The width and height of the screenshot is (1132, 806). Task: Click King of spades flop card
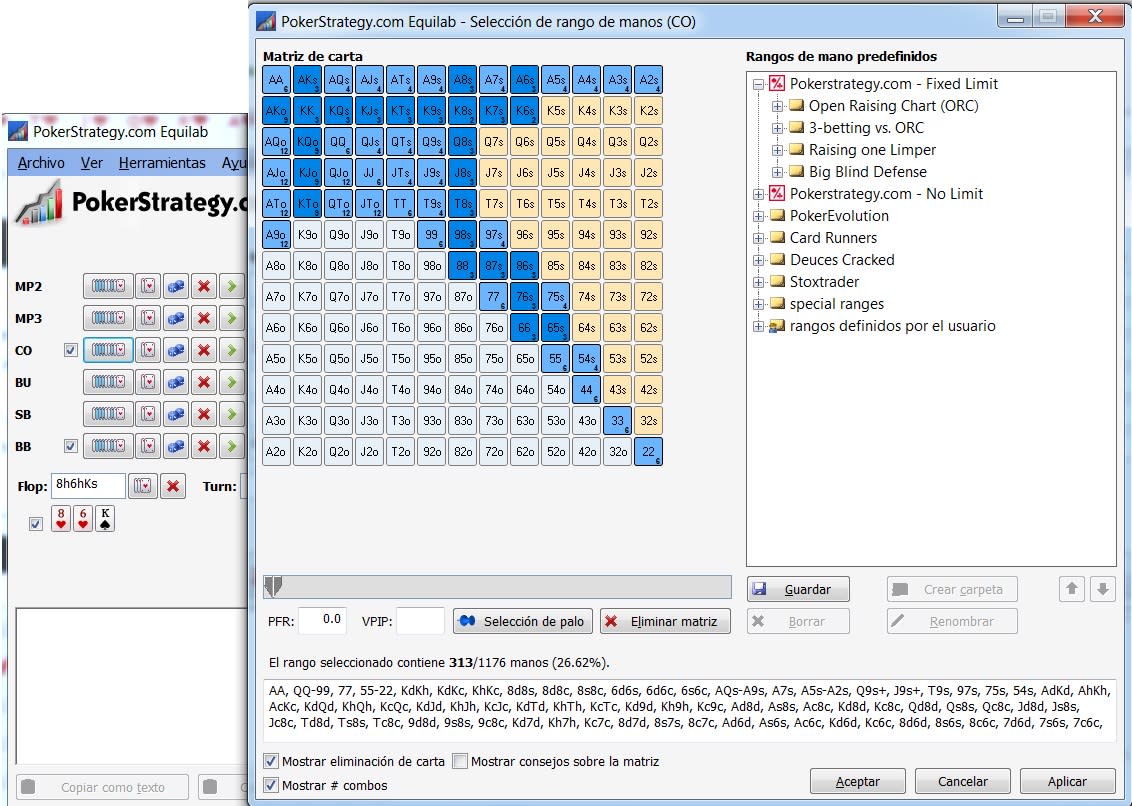[105, 519]
